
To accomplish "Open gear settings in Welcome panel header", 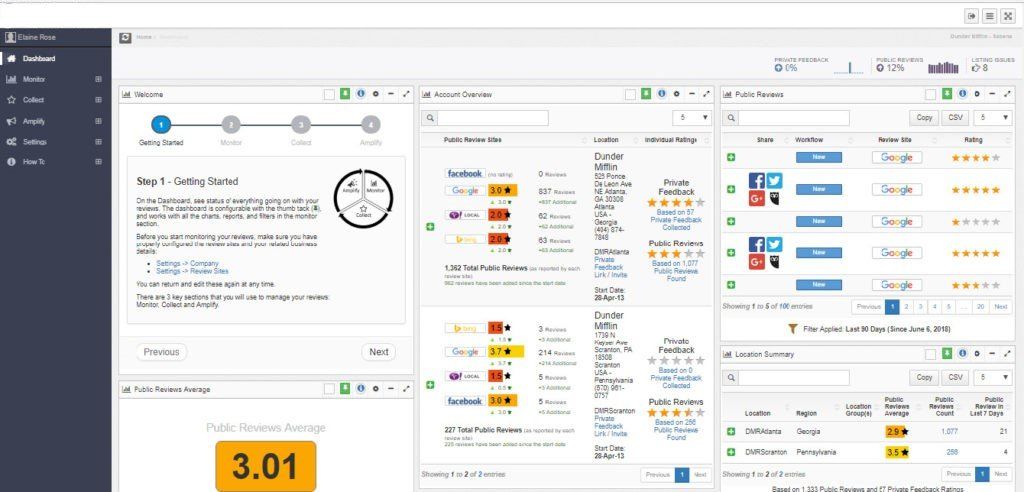I will pos(376,94).
